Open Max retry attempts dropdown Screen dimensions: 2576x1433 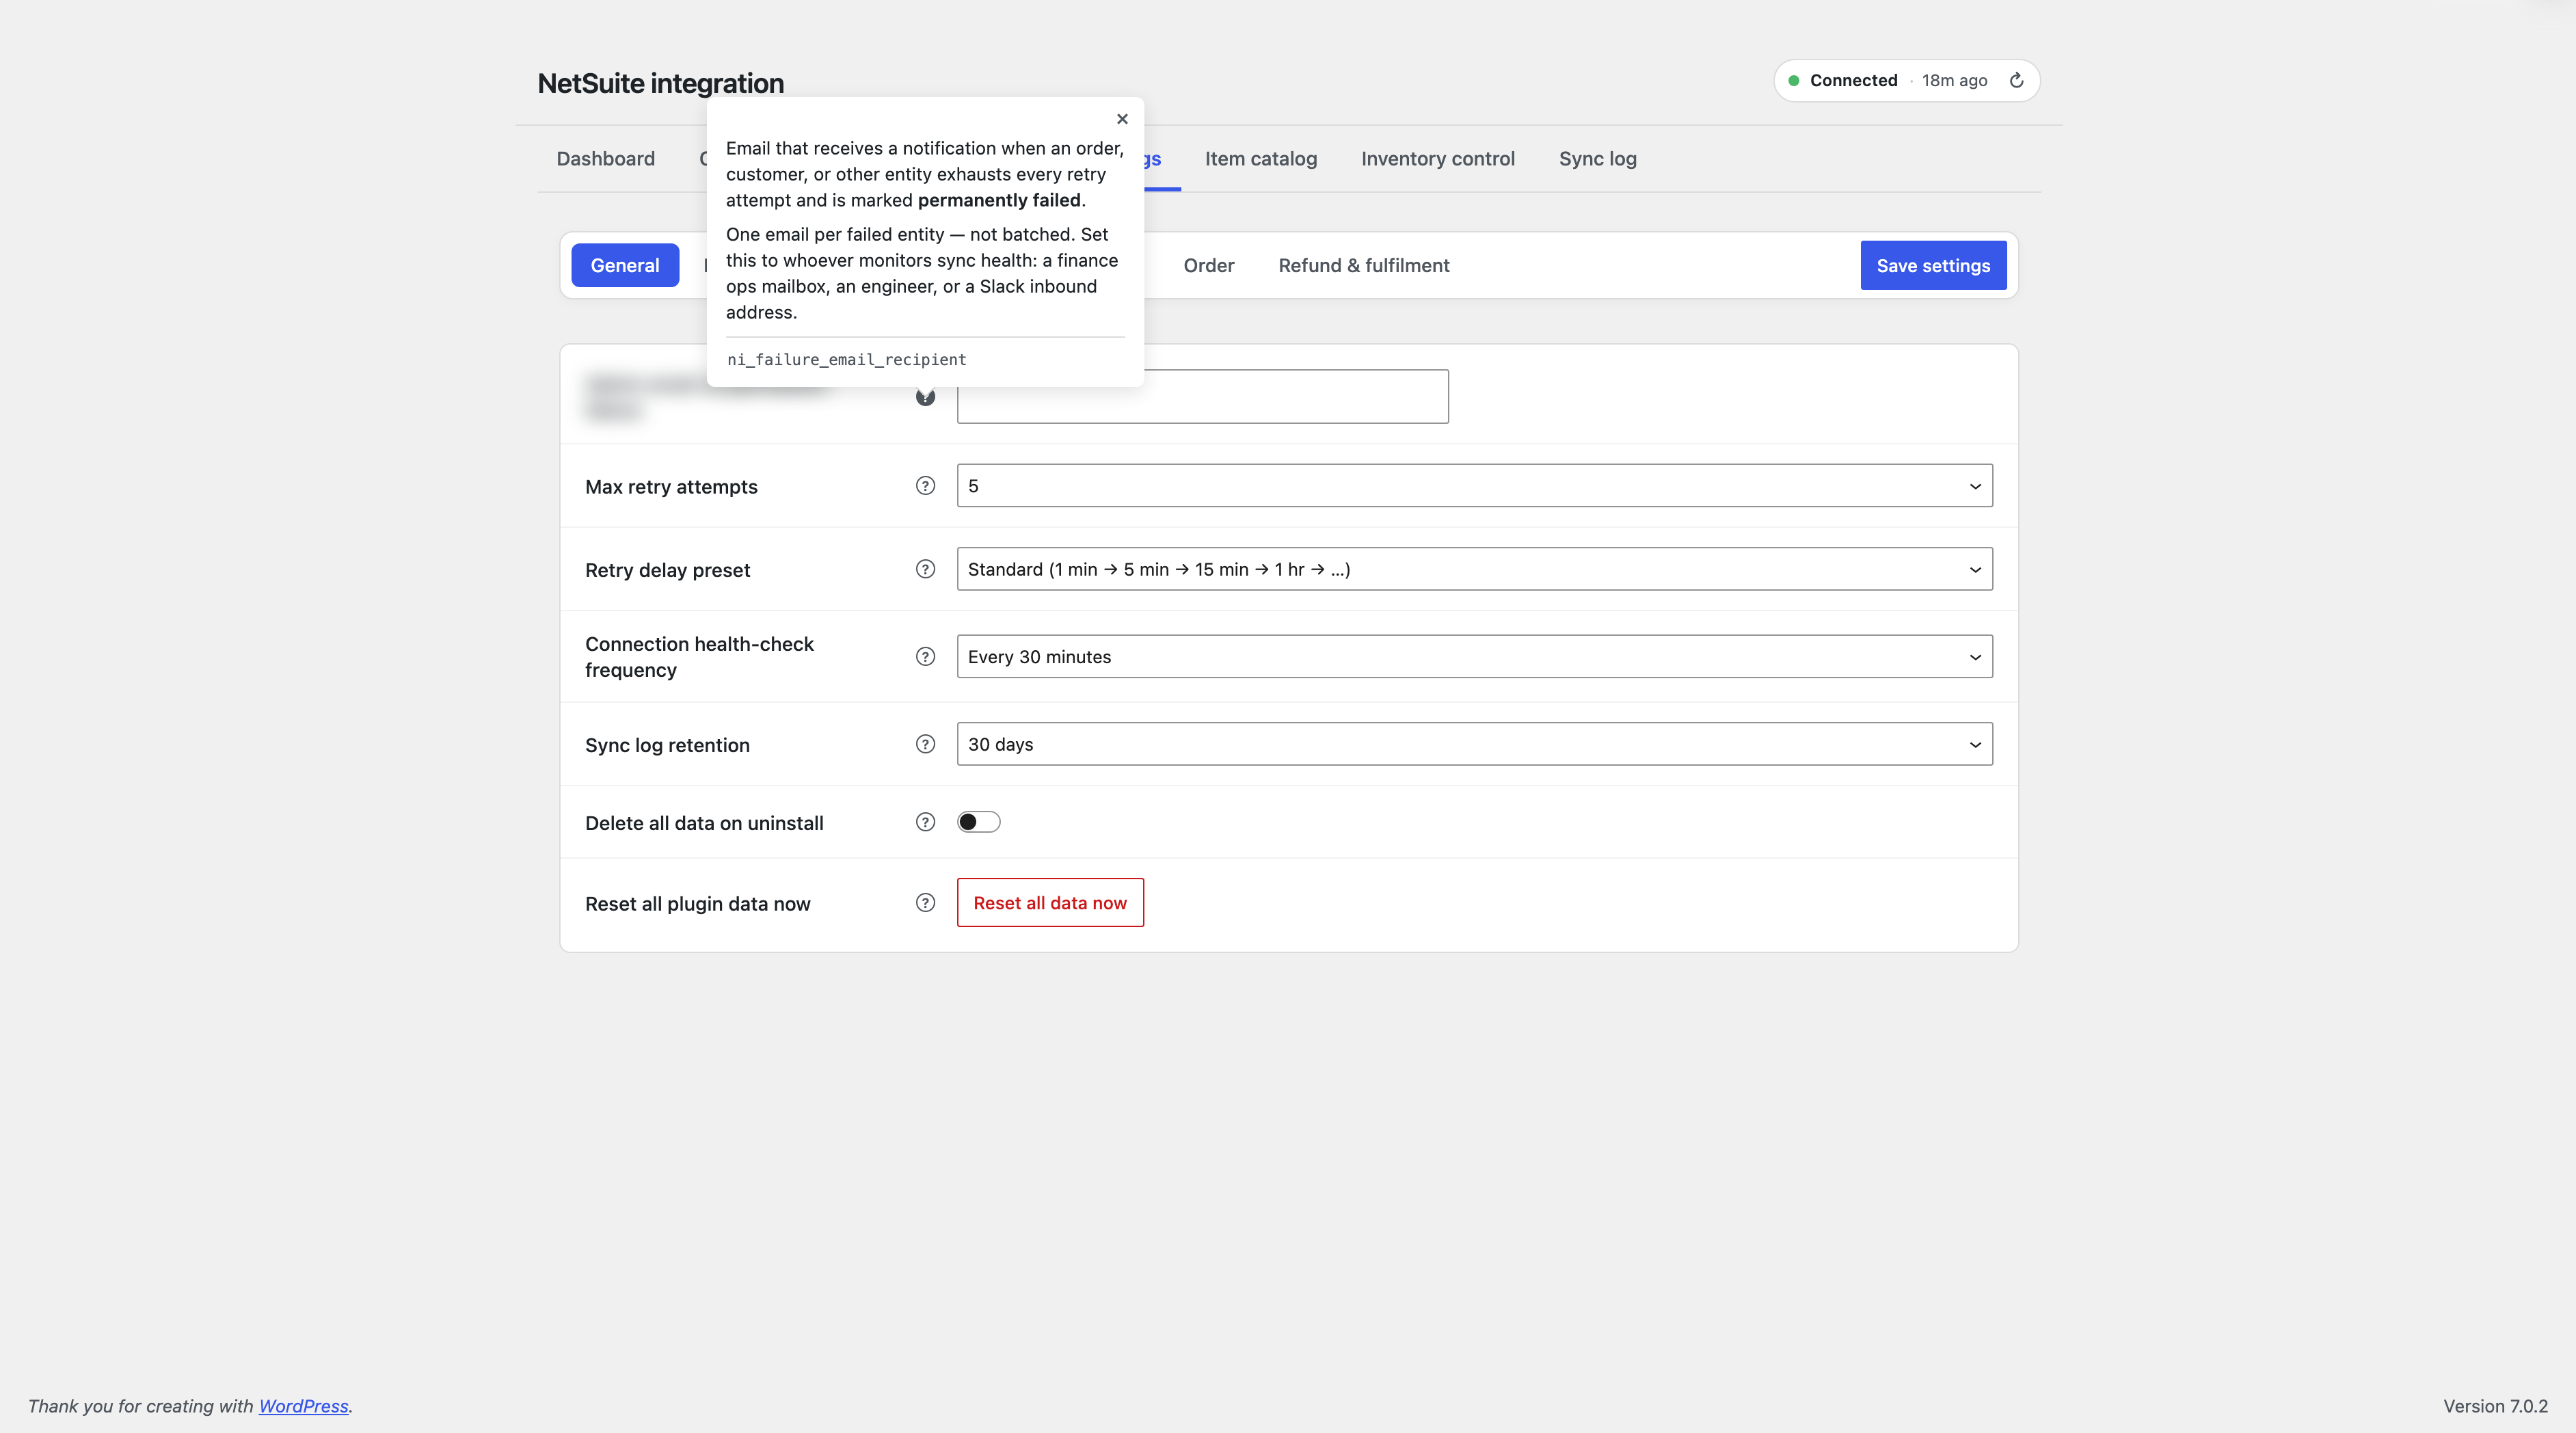(1474, 486)
